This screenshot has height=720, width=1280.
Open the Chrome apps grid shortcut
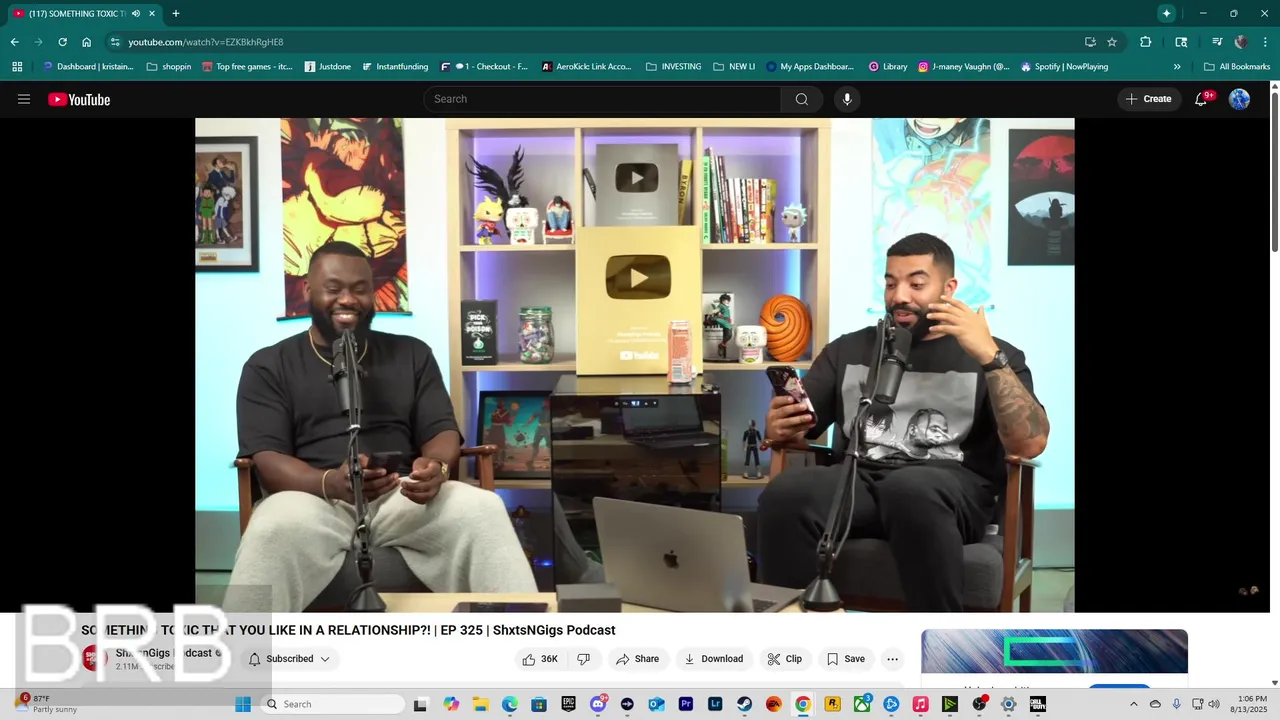pos(17,67)
